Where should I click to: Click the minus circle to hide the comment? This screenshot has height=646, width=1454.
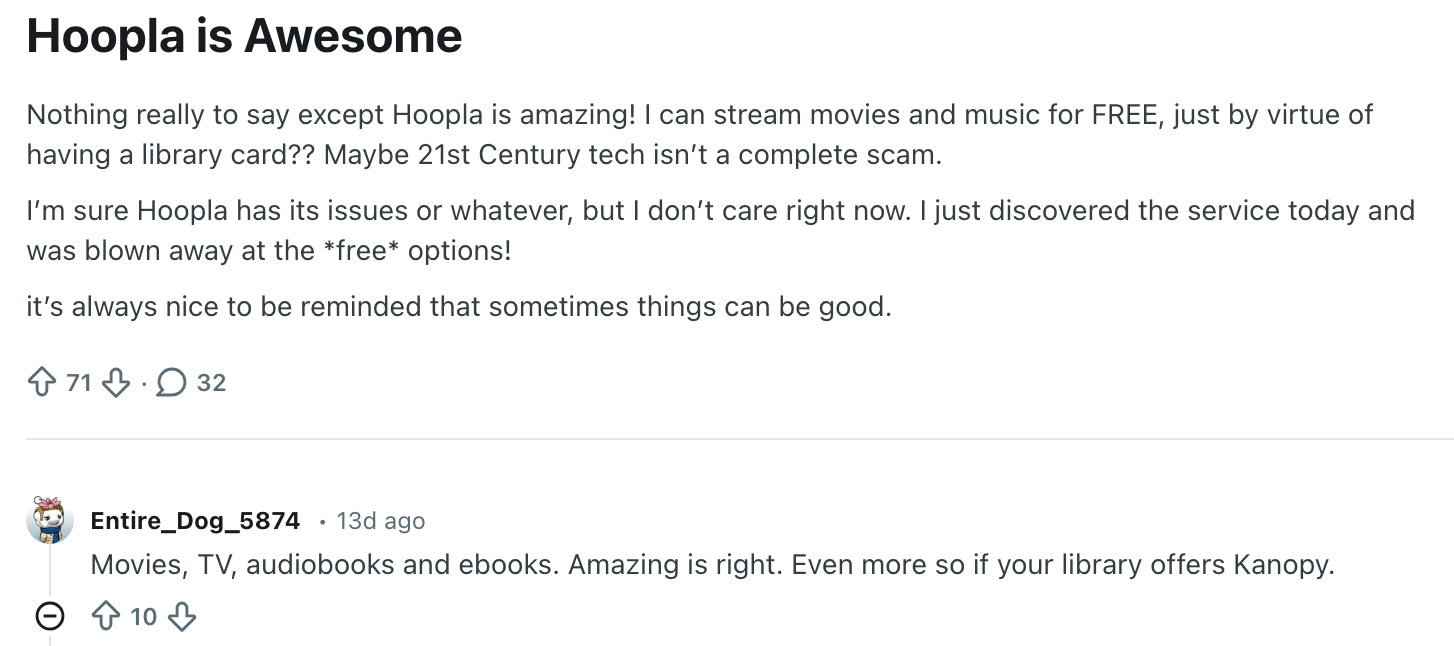tap(50, 616)
